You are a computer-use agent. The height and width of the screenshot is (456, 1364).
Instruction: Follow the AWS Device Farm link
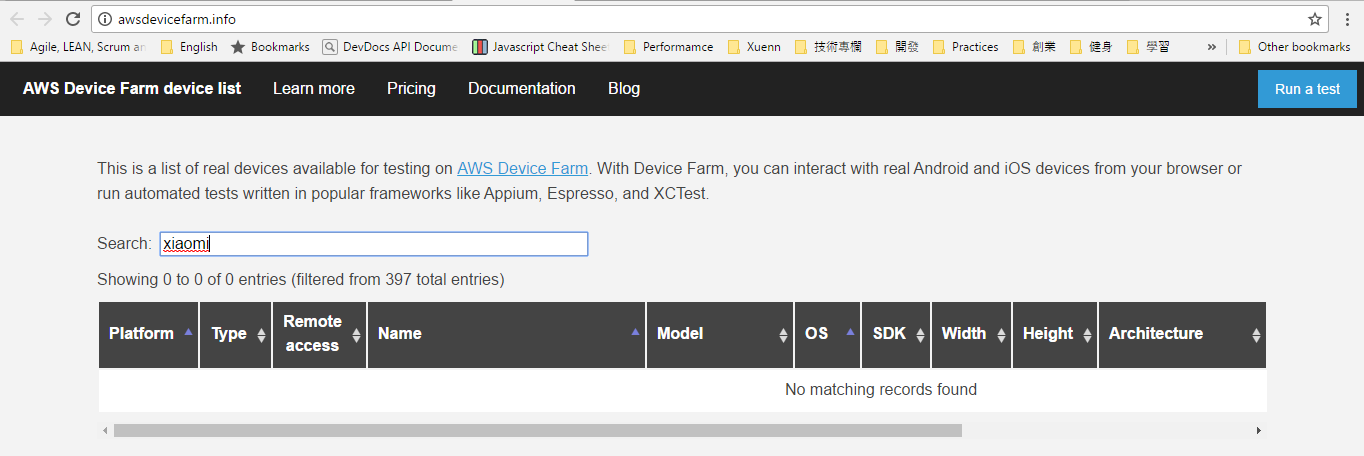click(522, 169)
